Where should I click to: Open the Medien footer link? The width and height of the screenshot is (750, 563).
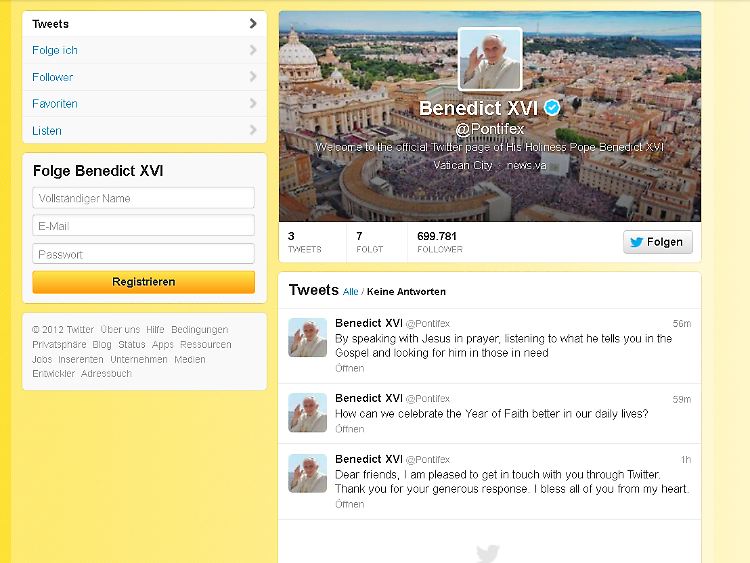[190, 359]
